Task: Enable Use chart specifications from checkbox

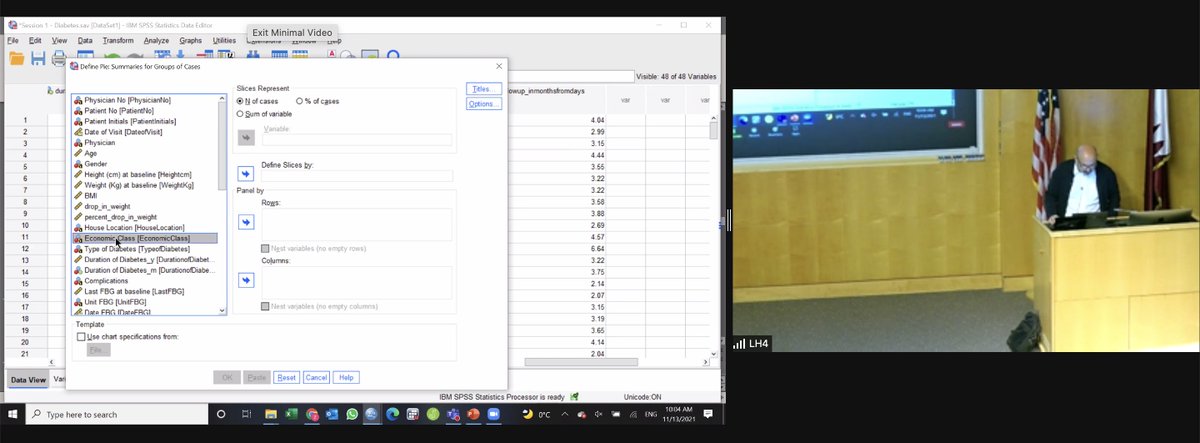Action: coord(81,337)
